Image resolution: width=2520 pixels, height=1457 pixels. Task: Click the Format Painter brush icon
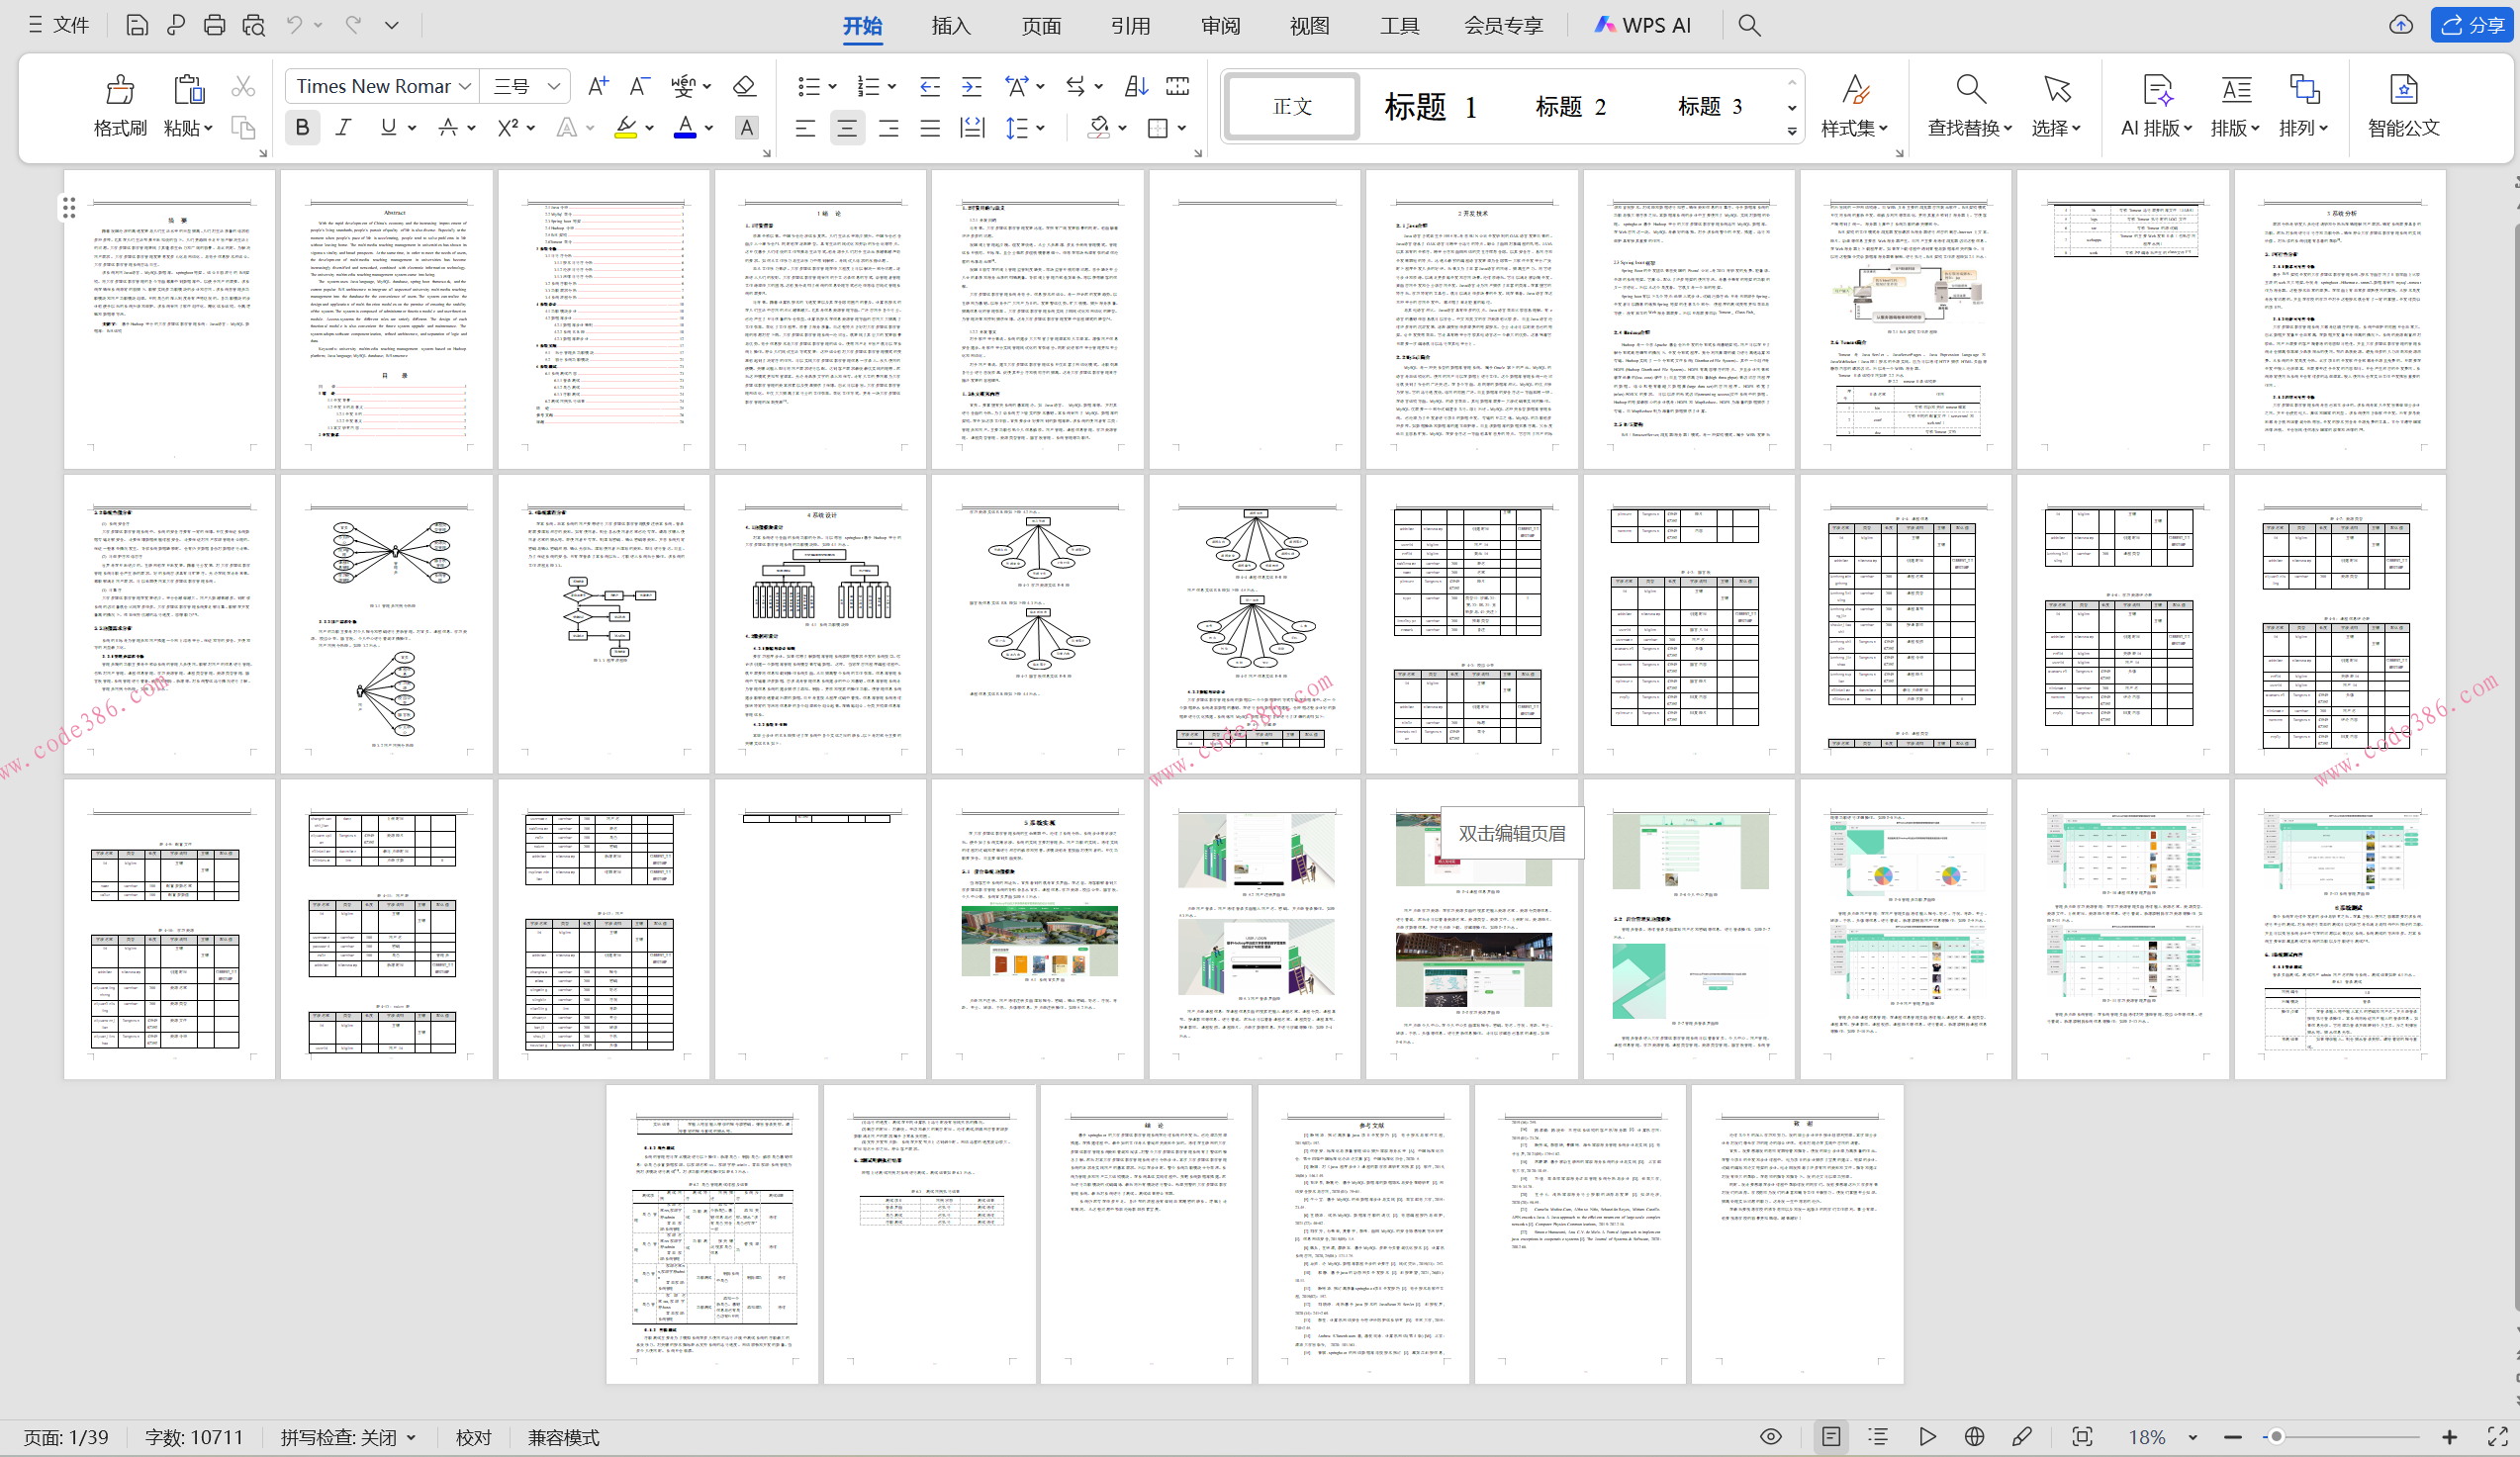(120, 91)
